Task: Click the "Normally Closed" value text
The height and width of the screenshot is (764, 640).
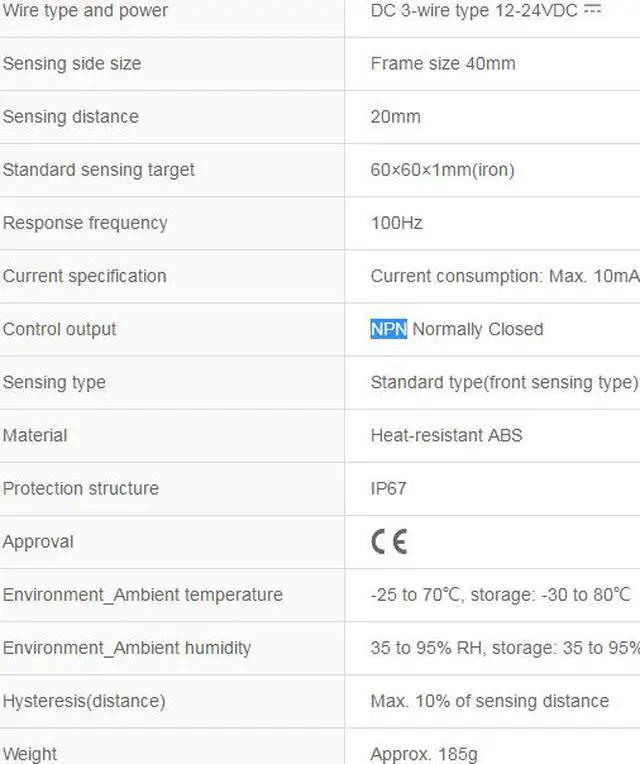Action: pyautogui.click(x=478, y=329)
